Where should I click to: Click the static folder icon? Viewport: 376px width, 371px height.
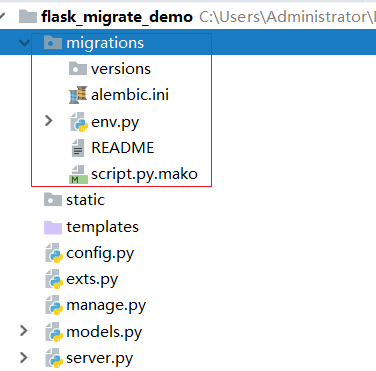pyautogui.click(x=53, y=200)
